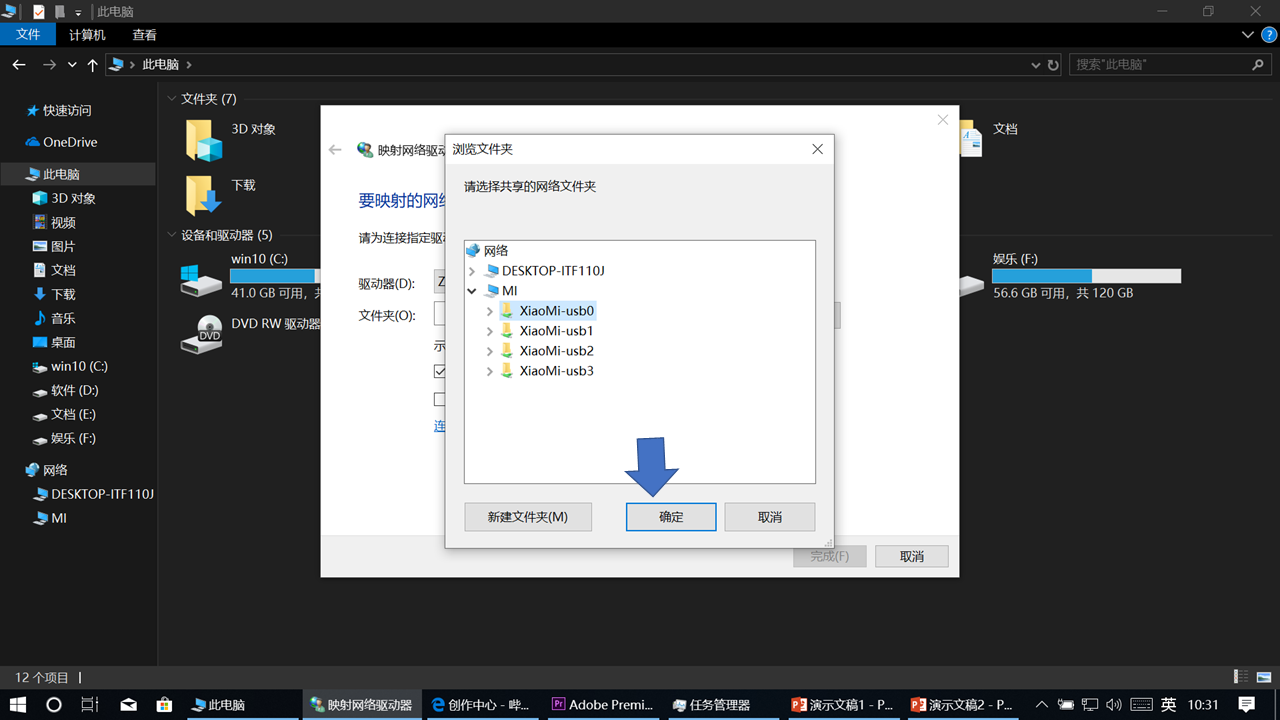The width and height of the screenshot is (1280, 720).
Task: Uncheck the ticked checkbox in the map drive dialog
Action: pyautogui.click(x=440, y=371)
